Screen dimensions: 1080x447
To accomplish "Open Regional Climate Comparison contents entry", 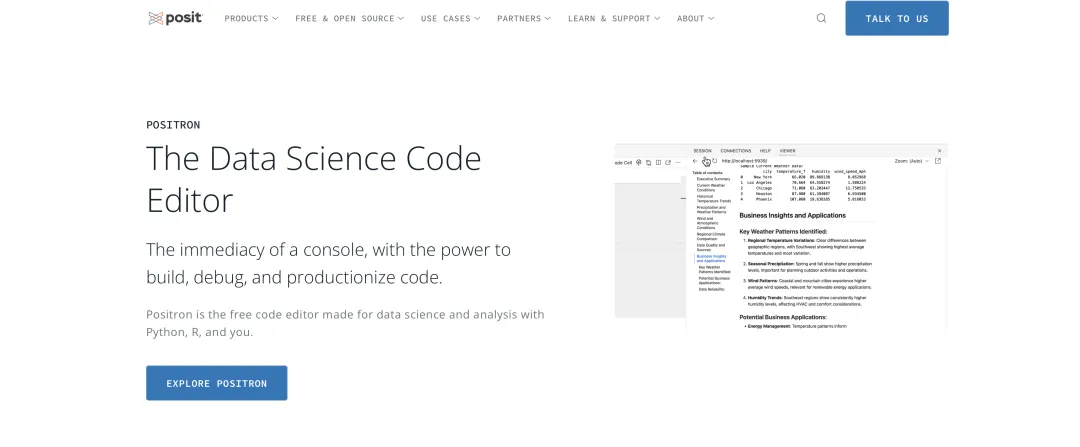I will 711,236.
